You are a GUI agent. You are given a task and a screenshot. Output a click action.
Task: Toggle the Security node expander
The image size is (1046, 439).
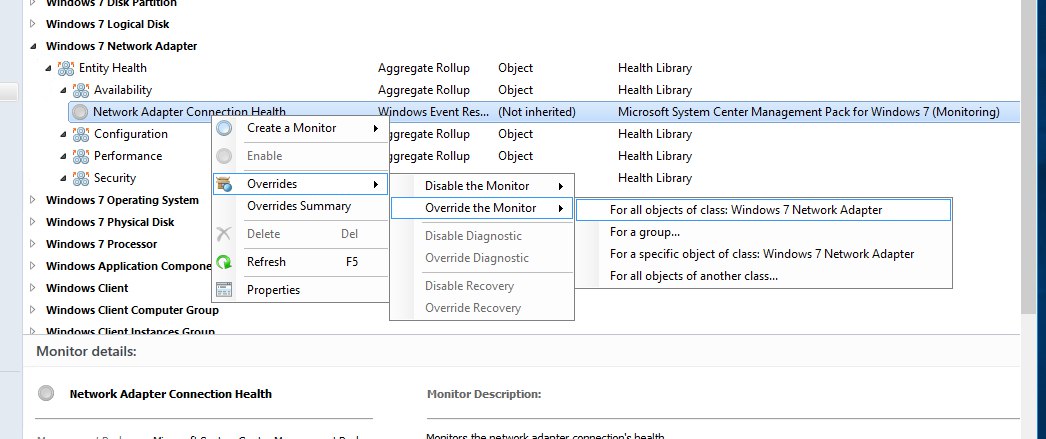coord(64,178)
